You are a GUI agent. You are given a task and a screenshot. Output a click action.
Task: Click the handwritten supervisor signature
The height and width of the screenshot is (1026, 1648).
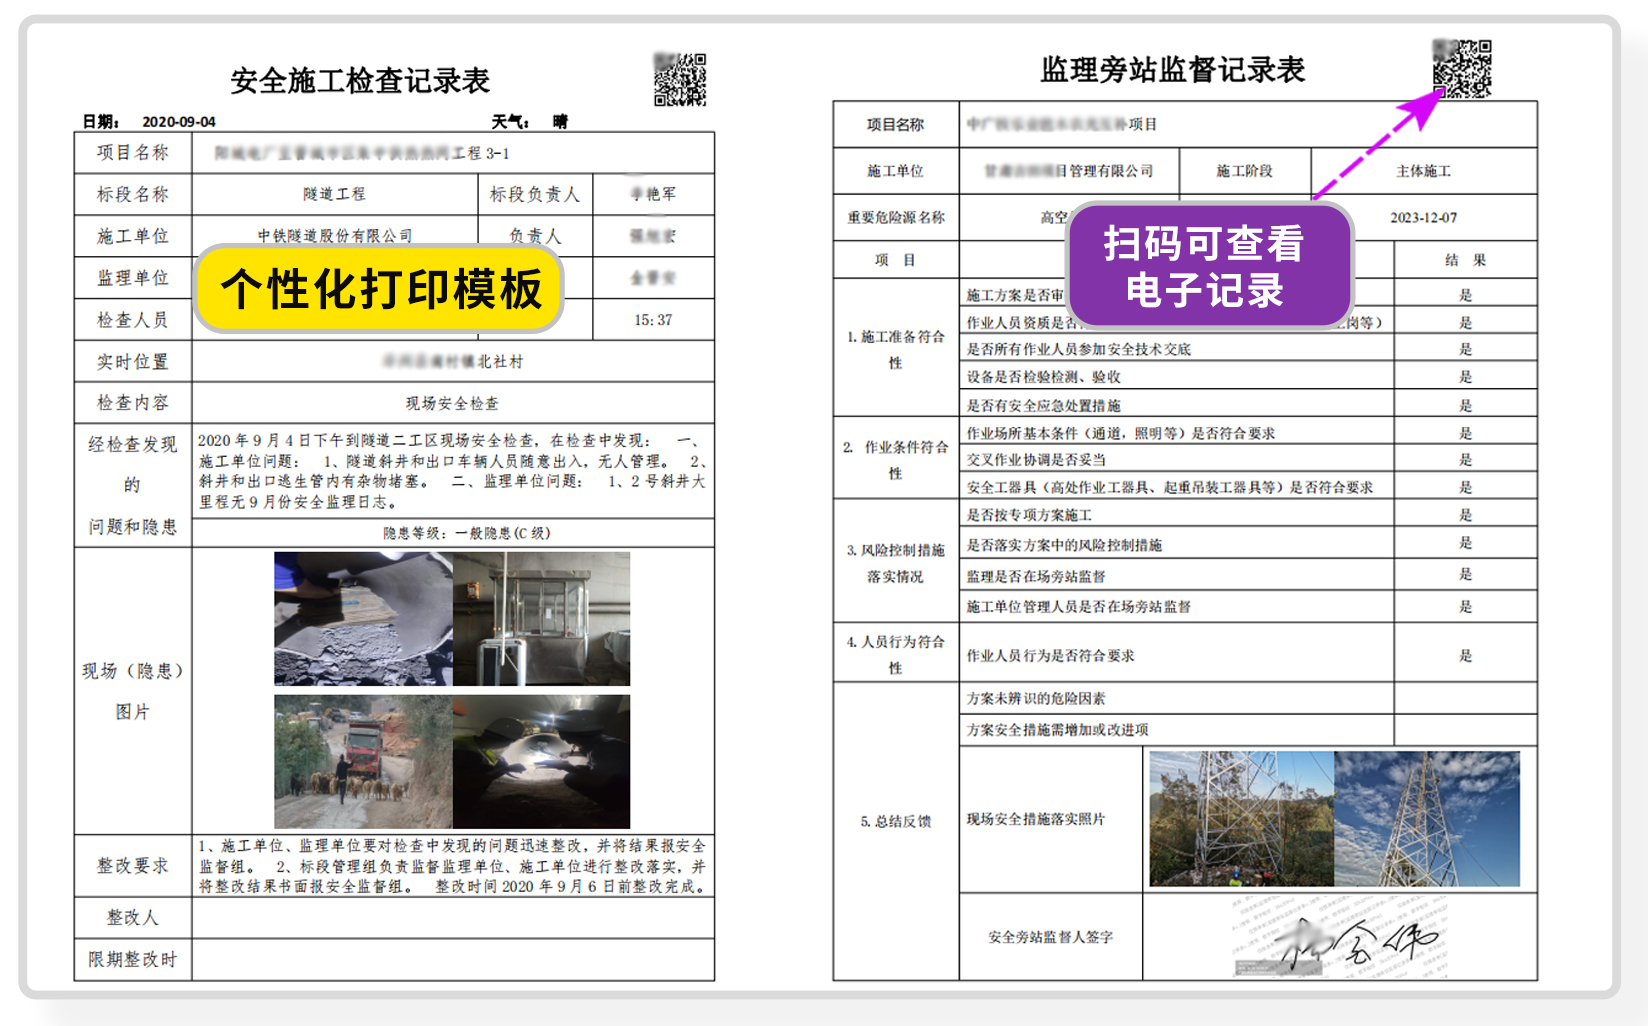click(x=1340, y=937)
